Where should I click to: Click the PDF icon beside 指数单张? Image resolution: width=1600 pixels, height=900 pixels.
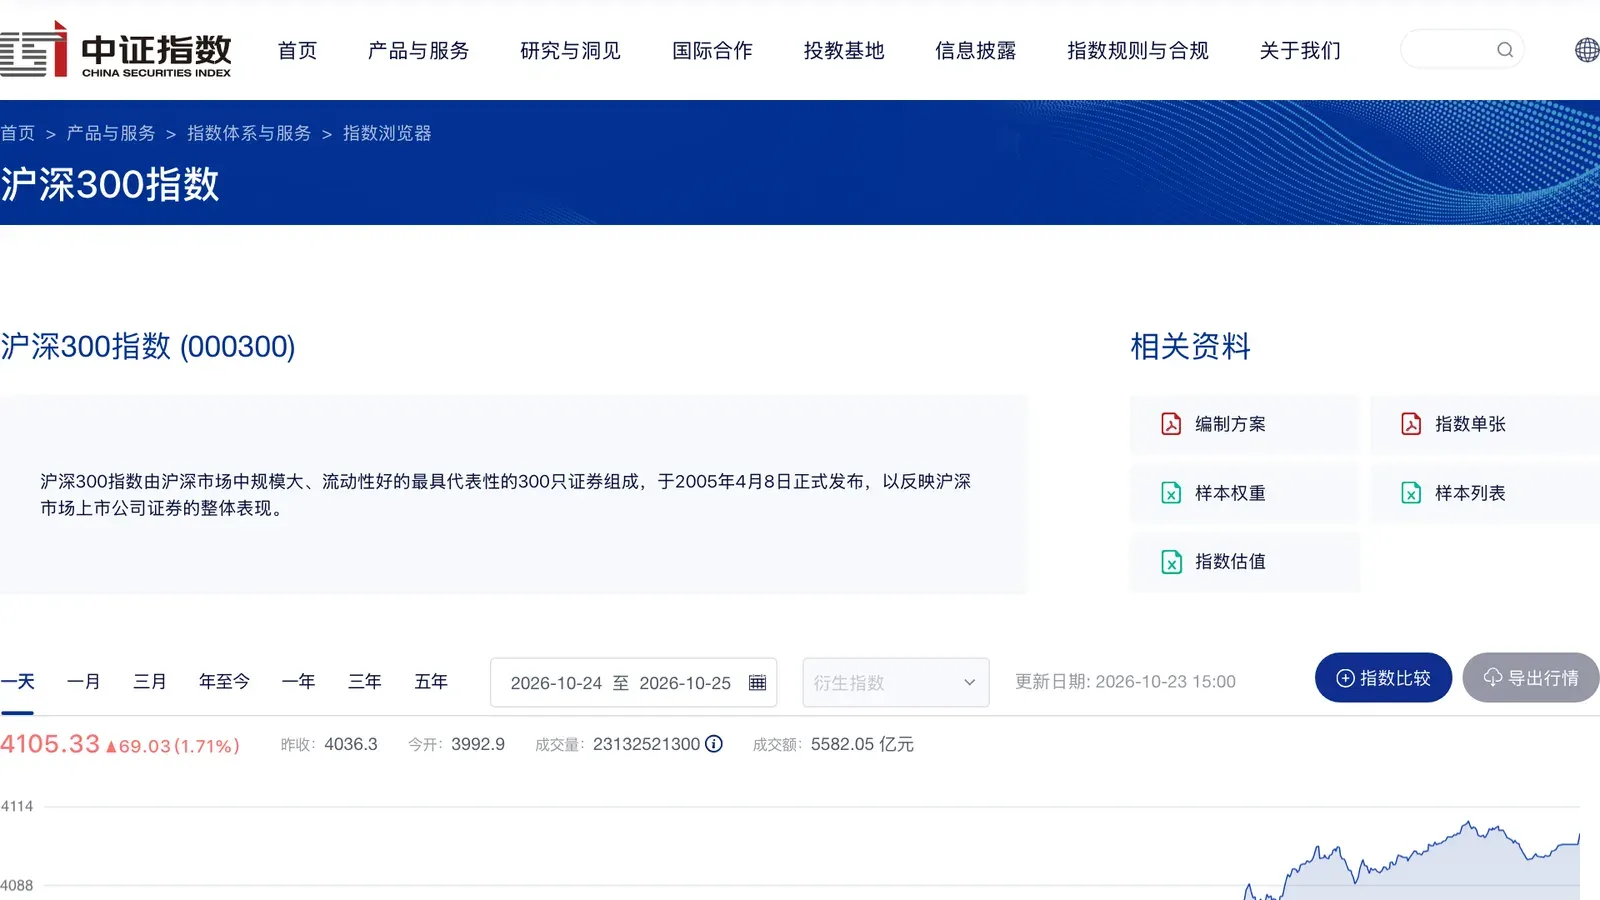click(1411, 424)
